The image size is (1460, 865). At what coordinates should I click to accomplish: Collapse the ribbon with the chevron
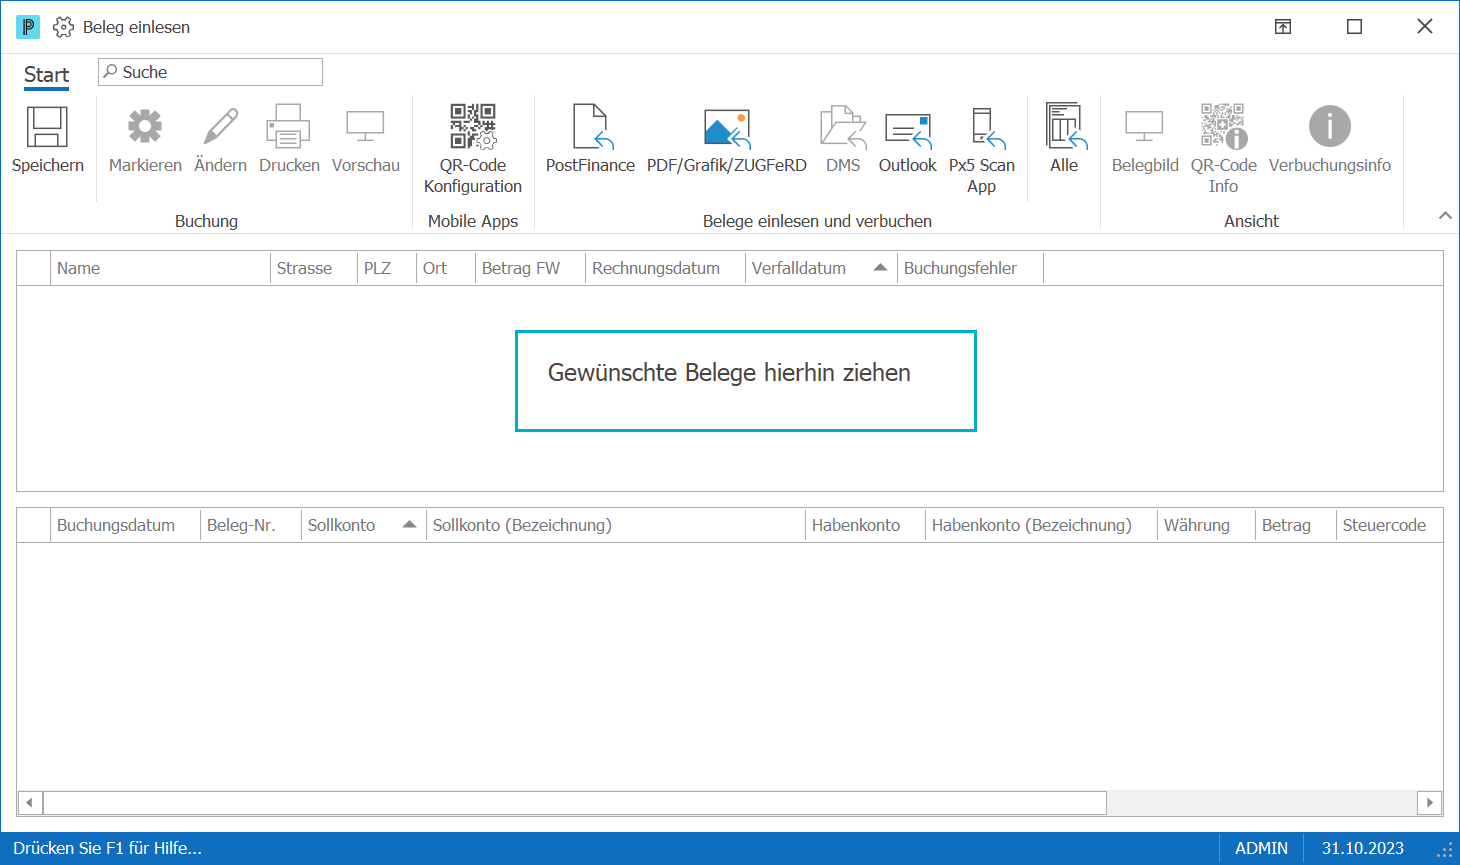[1444, 215]
